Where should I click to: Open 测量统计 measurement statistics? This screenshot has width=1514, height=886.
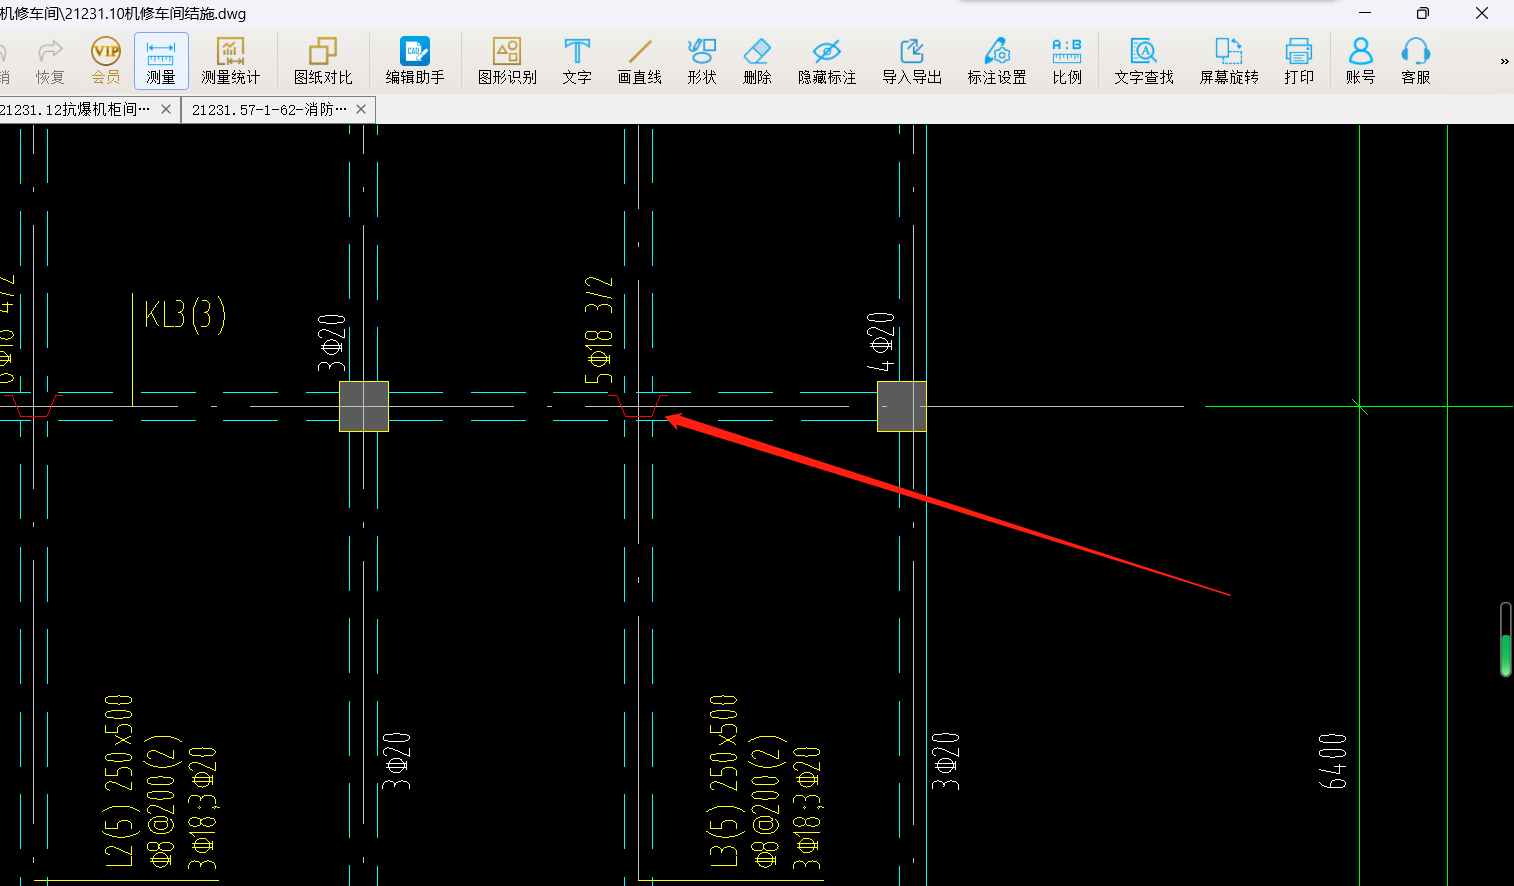tap(230, 61)
